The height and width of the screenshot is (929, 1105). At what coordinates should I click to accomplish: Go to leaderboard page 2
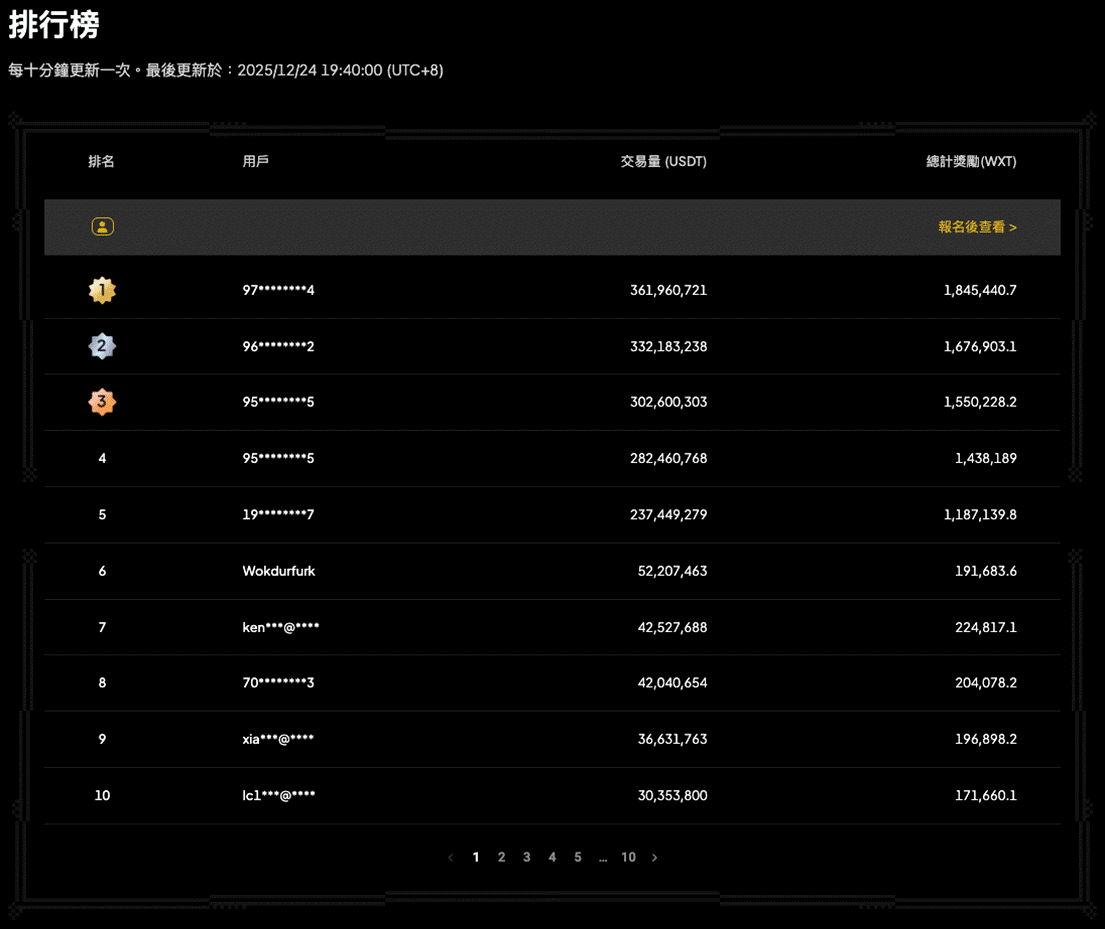click(x=501, y=857)
